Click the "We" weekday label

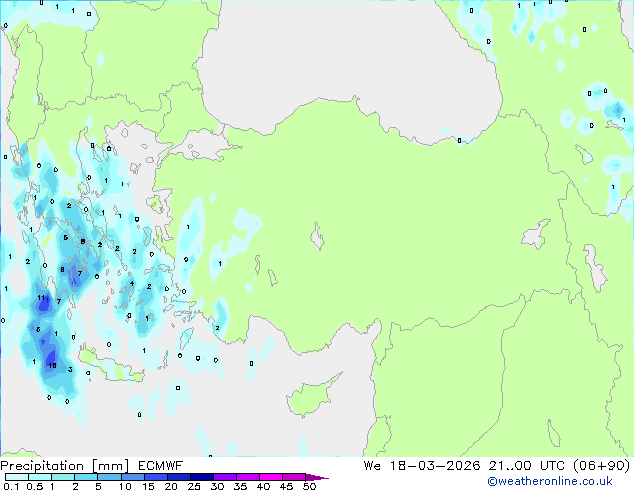(372, 466)
